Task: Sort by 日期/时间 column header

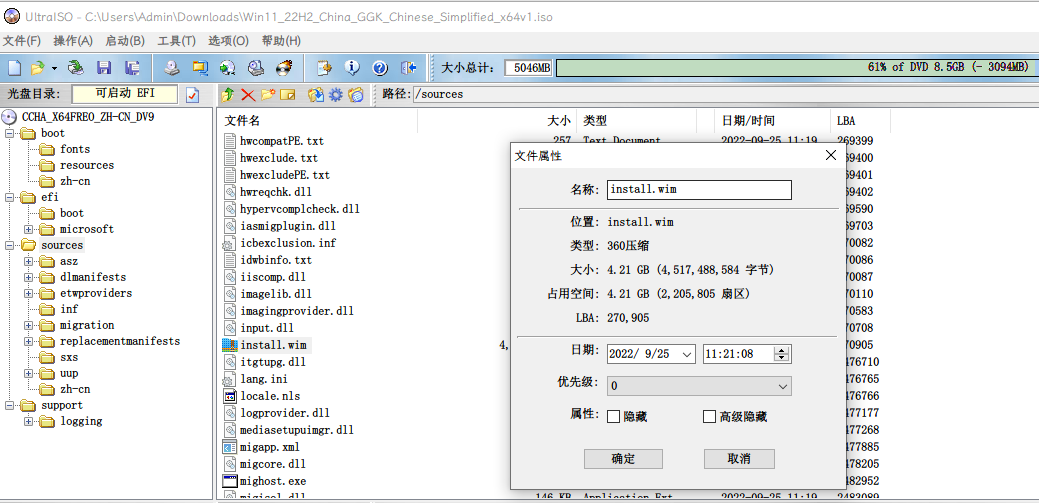Action: click(772, 121)
